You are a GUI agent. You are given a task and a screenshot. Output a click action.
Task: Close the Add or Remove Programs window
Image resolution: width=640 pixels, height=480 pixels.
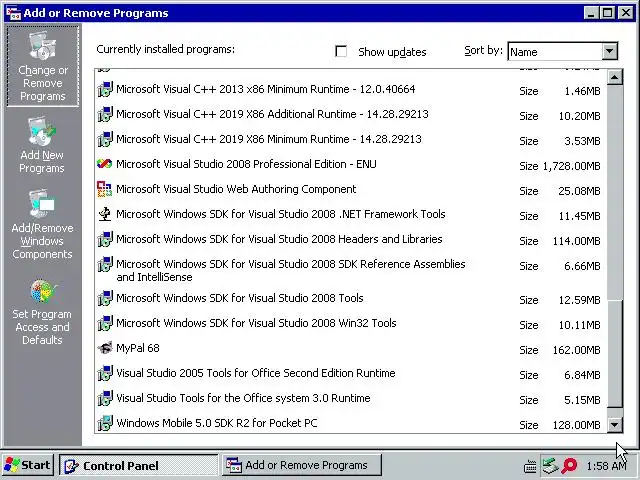point(626,13)
